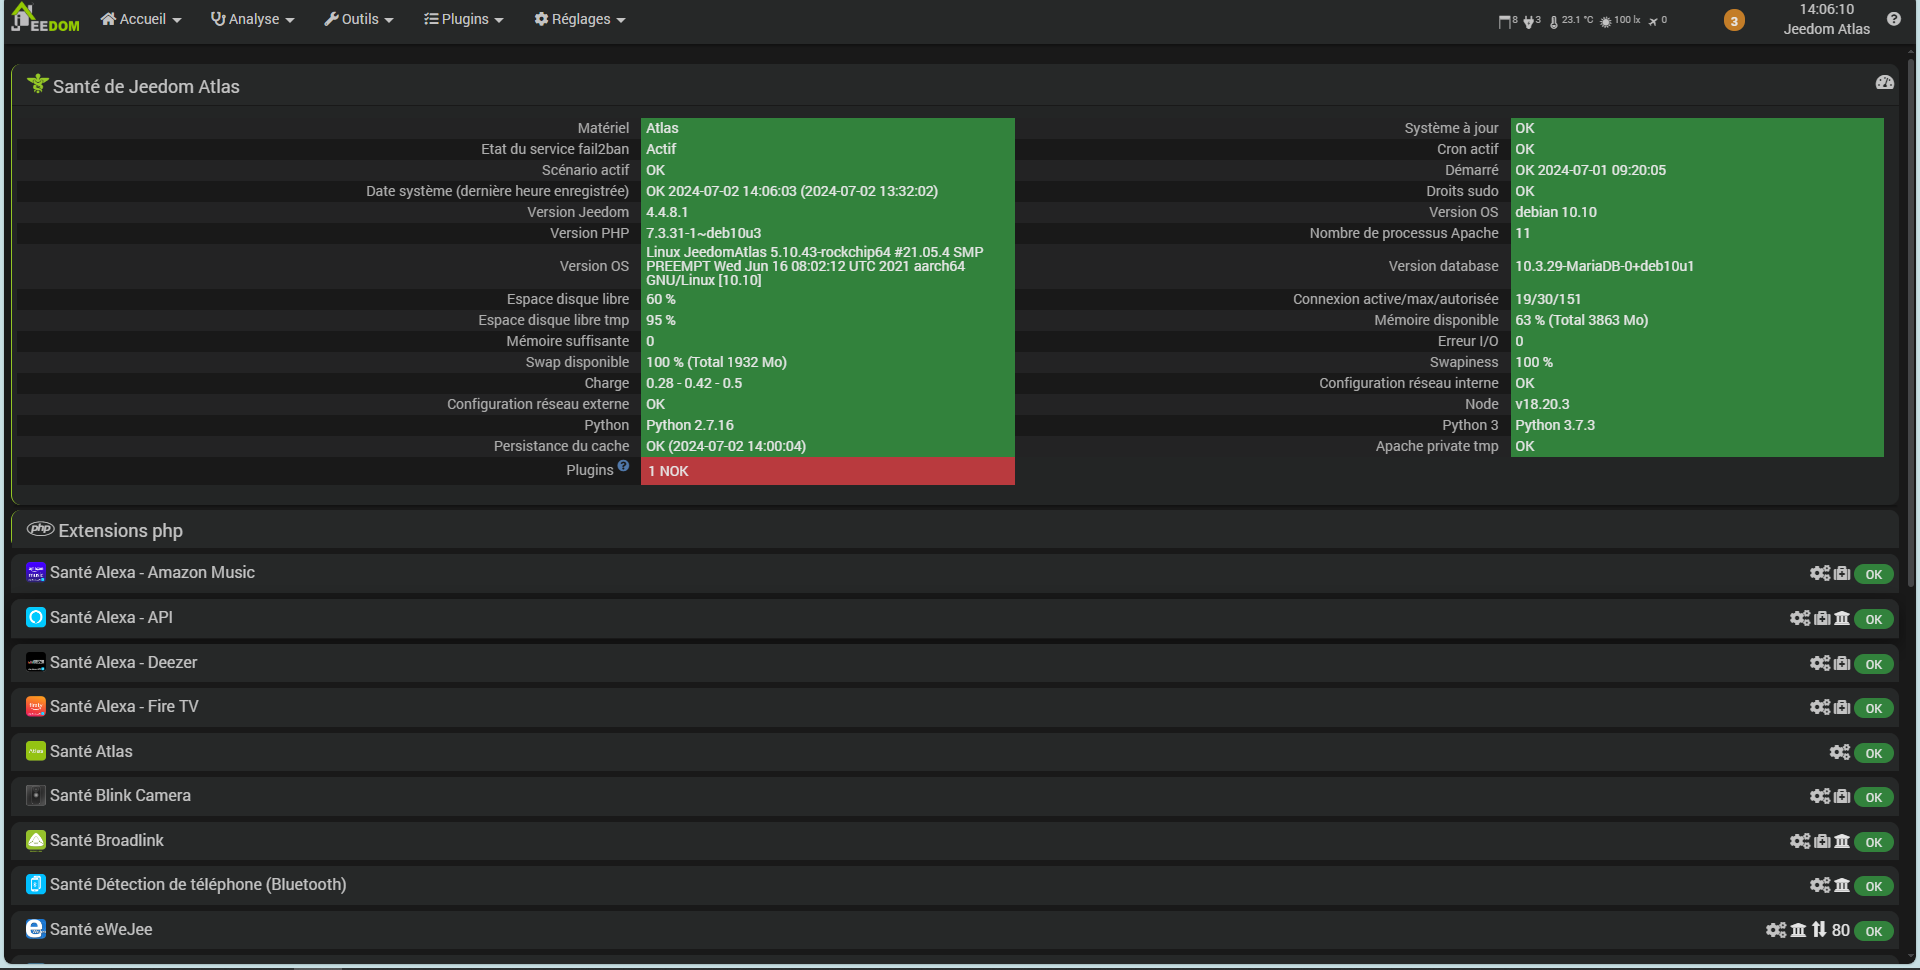The height and width of the screenshot is (970, 1920).
Task: Click the red '1 NOK' plugins cell
Action: 828,471
